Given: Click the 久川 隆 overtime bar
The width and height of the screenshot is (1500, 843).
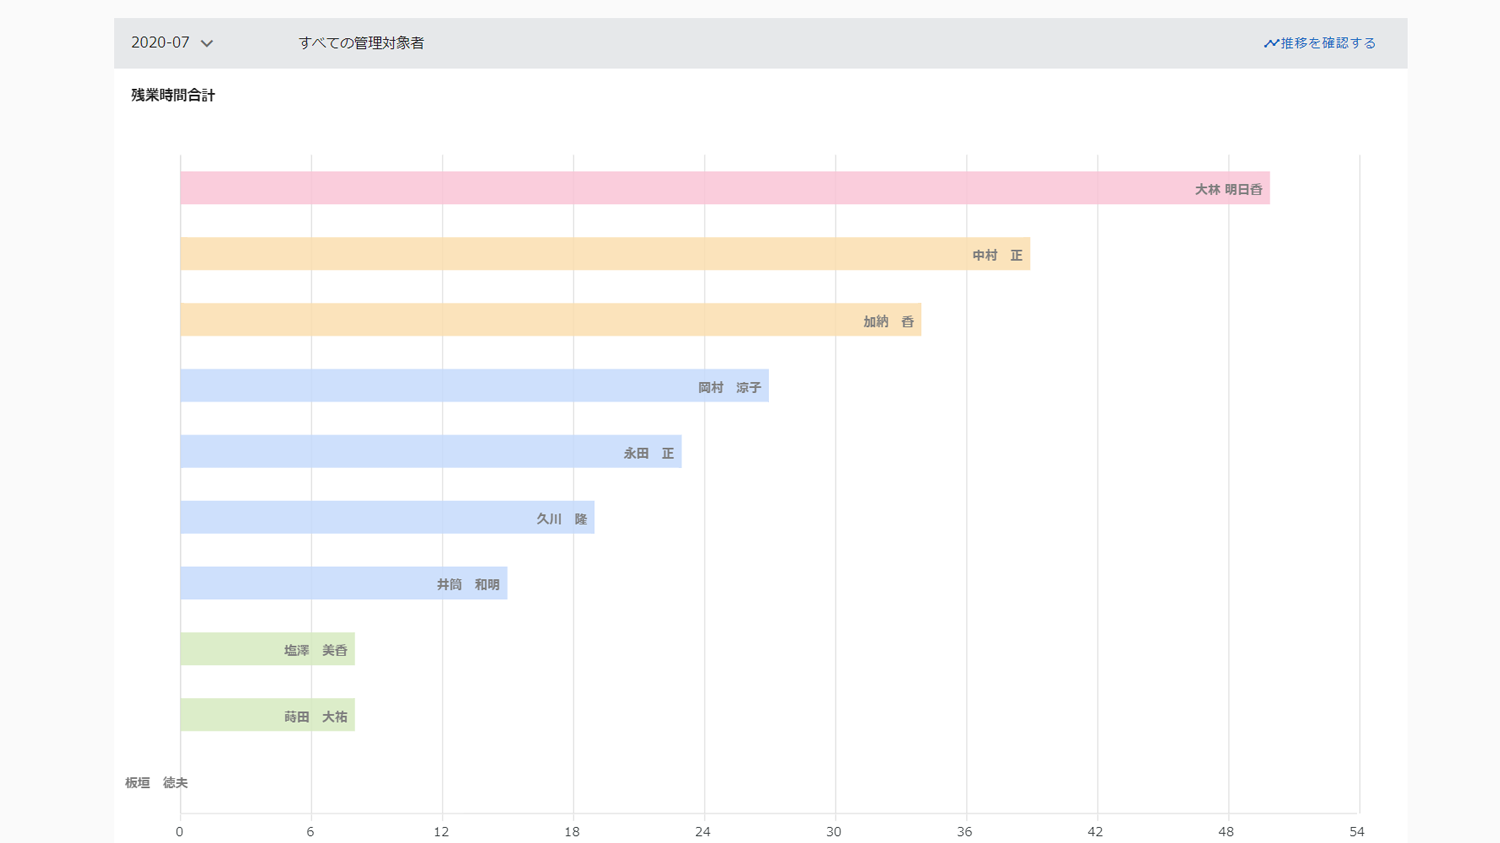Looking at the screenshot, I should point(387,518).
